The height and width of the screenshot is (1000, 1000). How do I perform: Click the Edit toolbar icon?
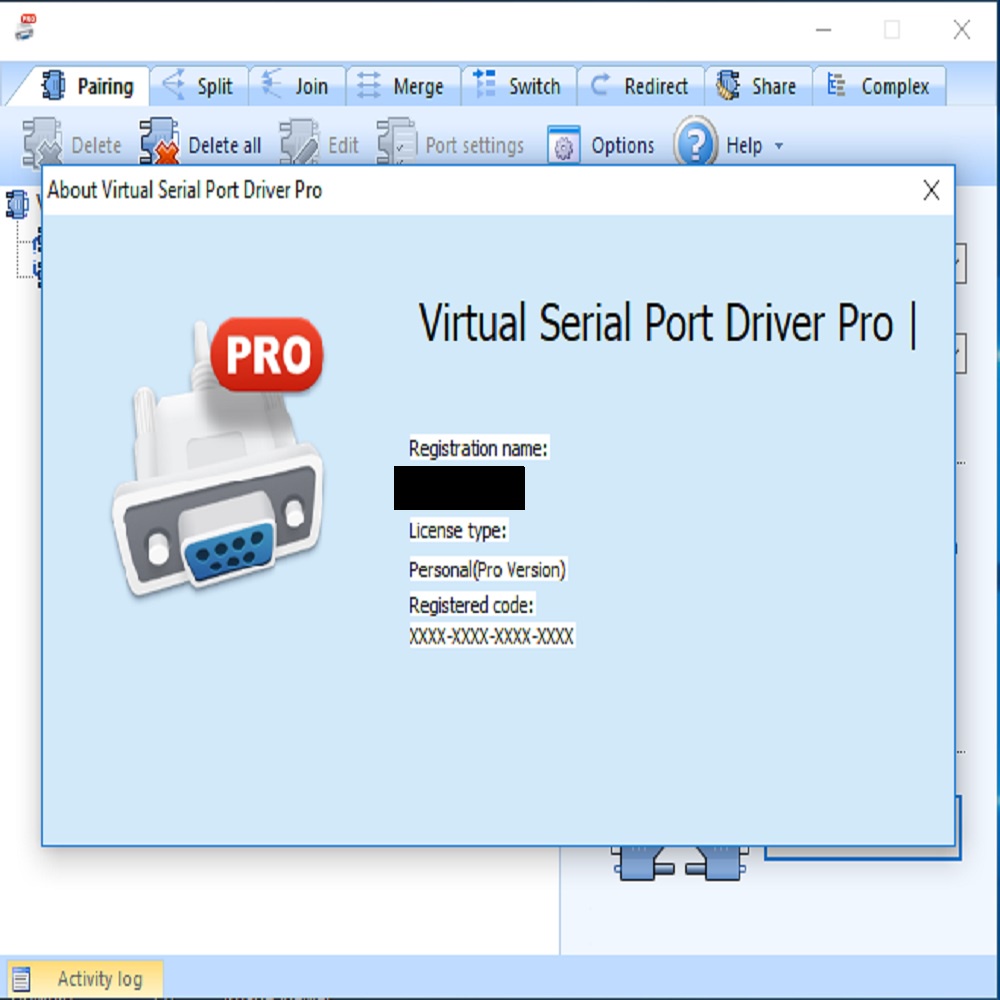(299, 142)
